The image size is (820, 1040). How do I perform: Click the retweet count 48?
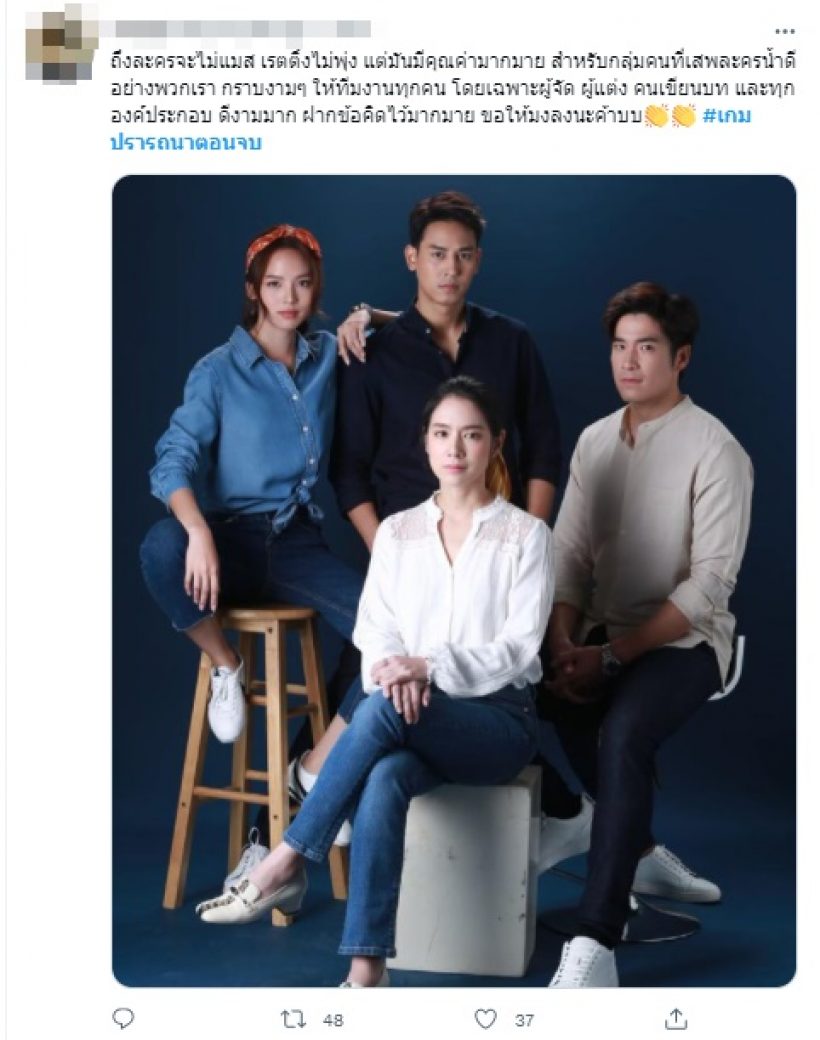coord(333,1019)
